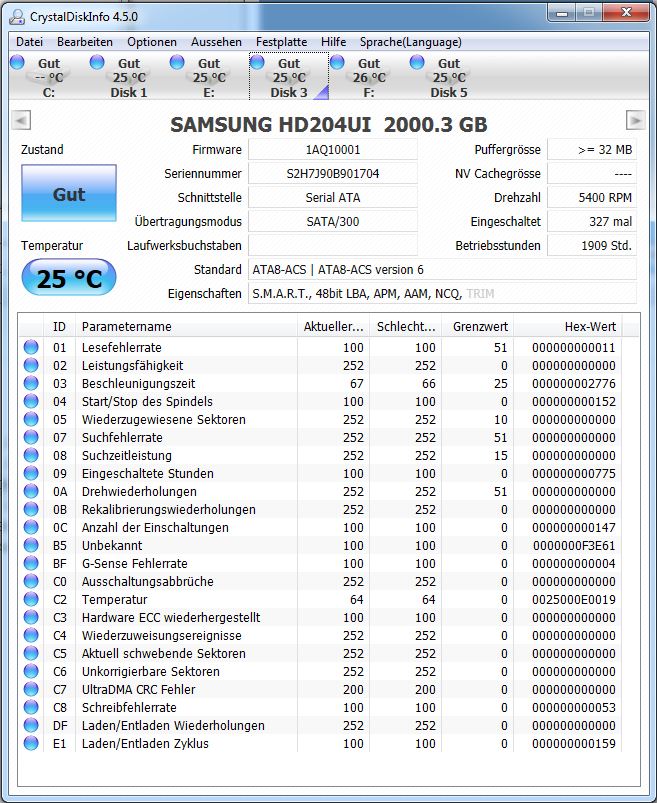Select the F: drive tab
Screen dimensions: 657x803
[x=369, y=77]
